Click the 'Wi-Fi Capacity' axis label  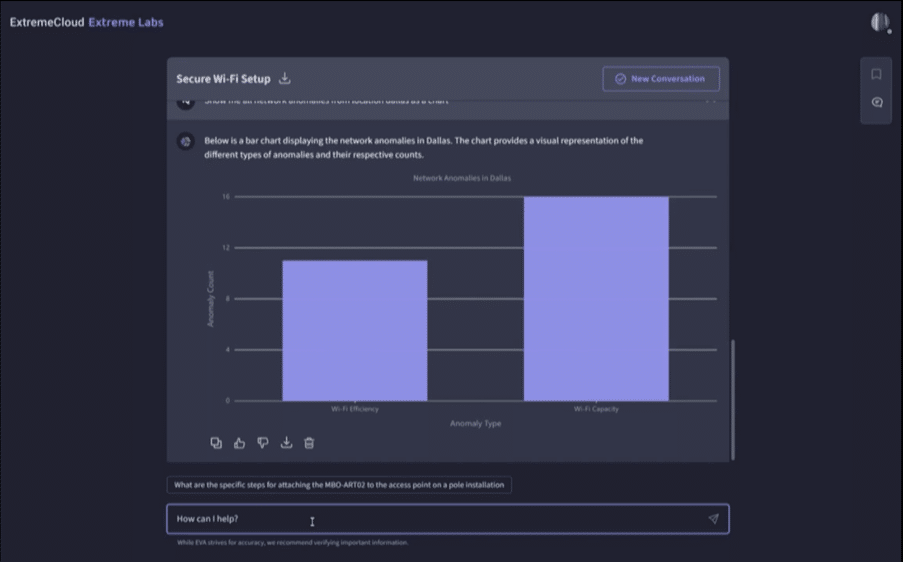coord(596,409)
